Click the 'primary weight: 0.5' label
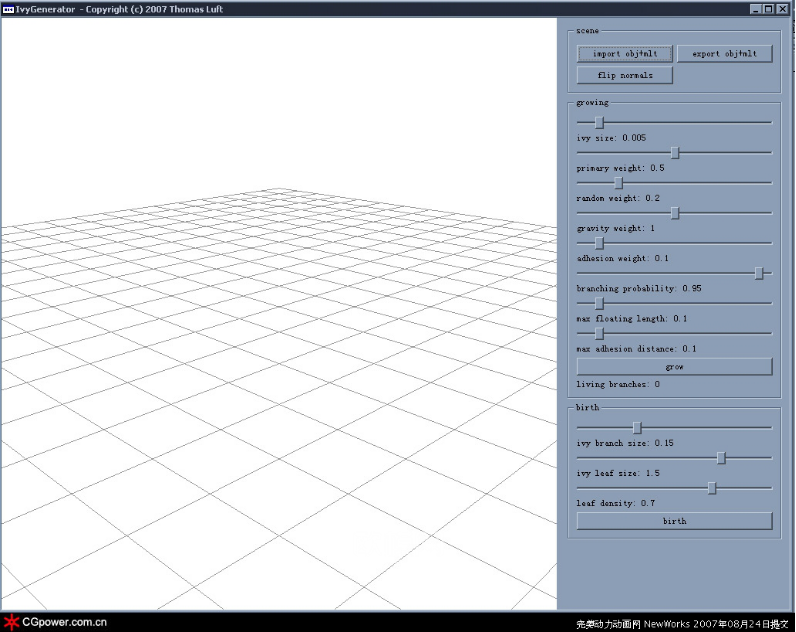Image resolution: width=796 pixels, height=632 pixels. click(620, 168)
